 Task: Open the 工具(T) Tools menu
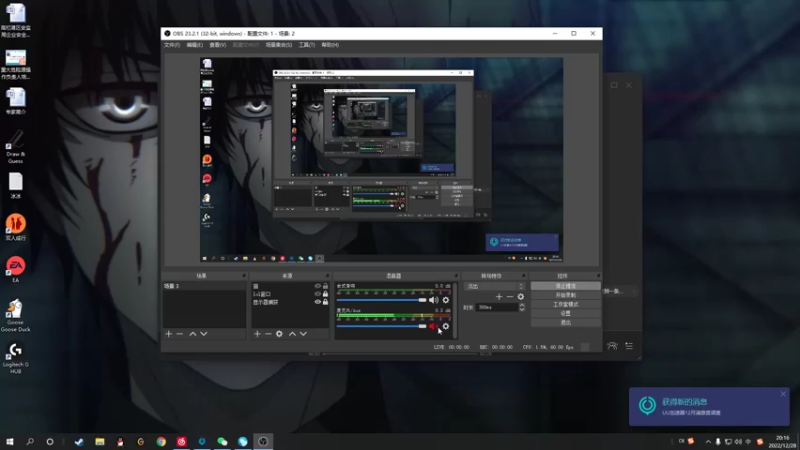[307, 45]
